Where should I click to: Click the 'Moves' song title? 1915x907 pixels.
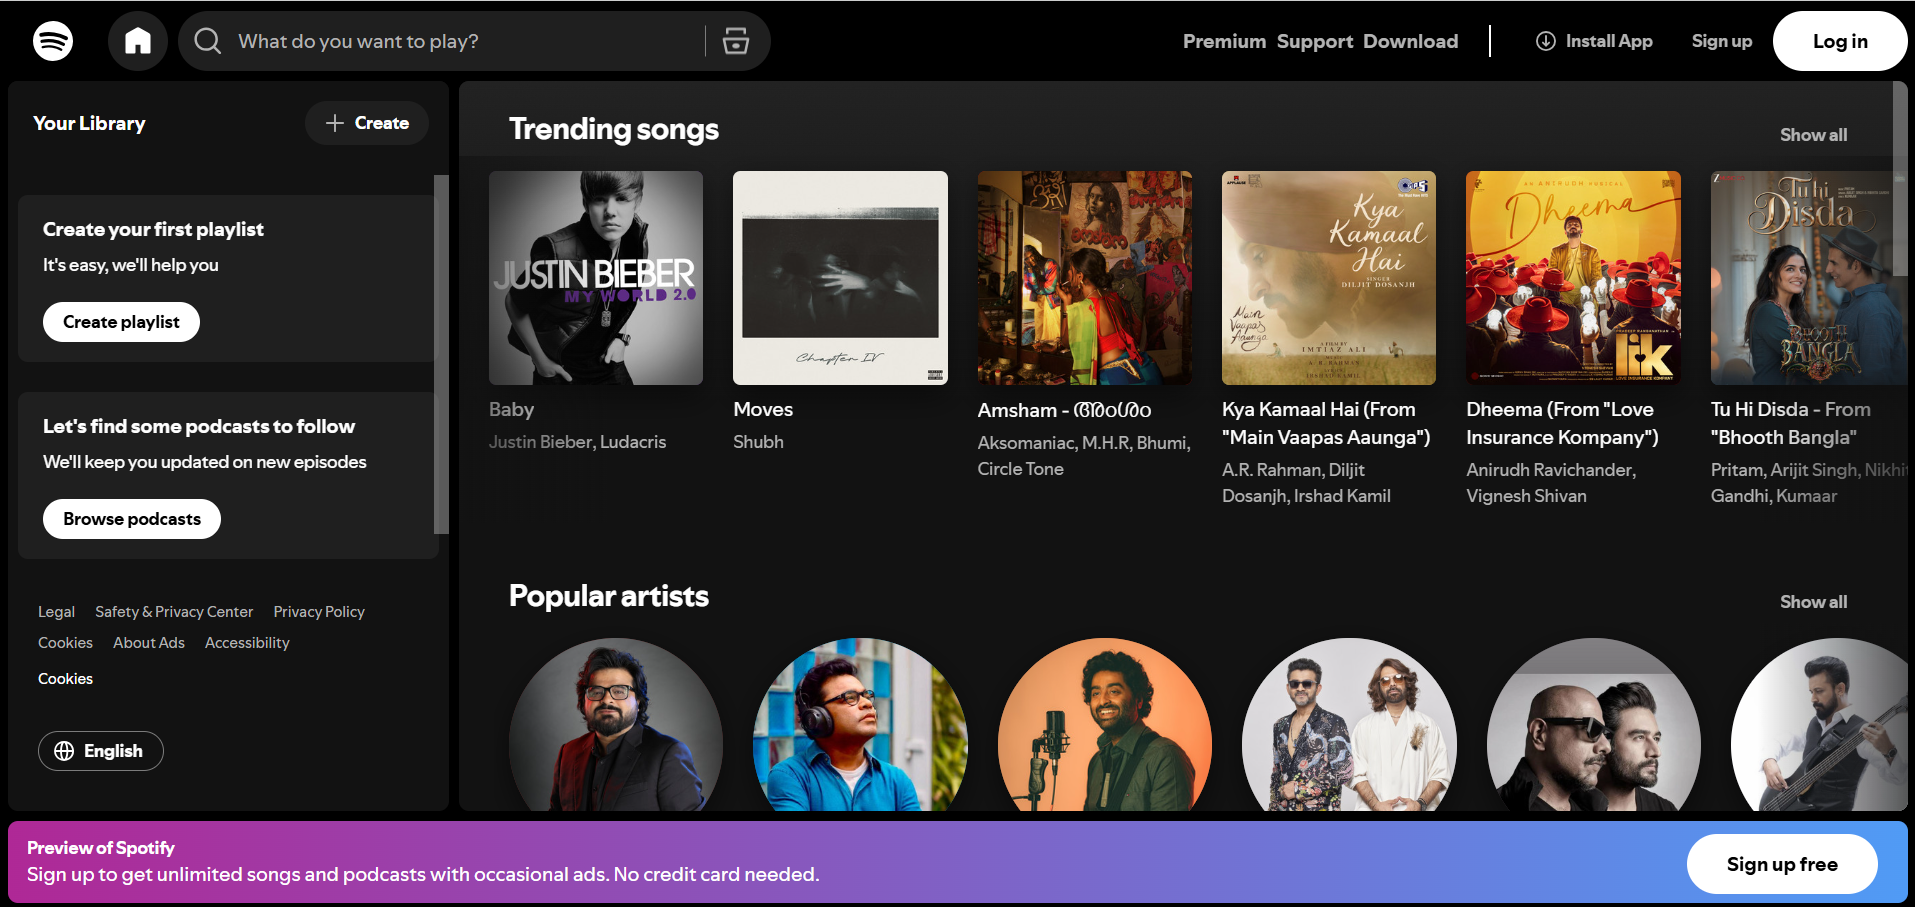(x=763, y=410)
